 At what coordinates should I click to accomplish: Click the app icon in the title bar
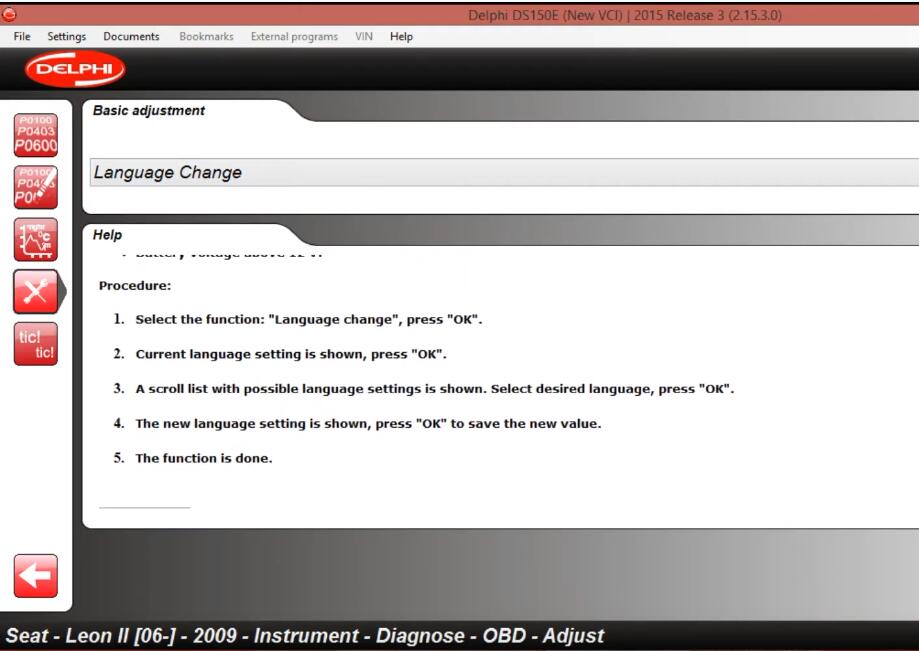pos(8,15)
